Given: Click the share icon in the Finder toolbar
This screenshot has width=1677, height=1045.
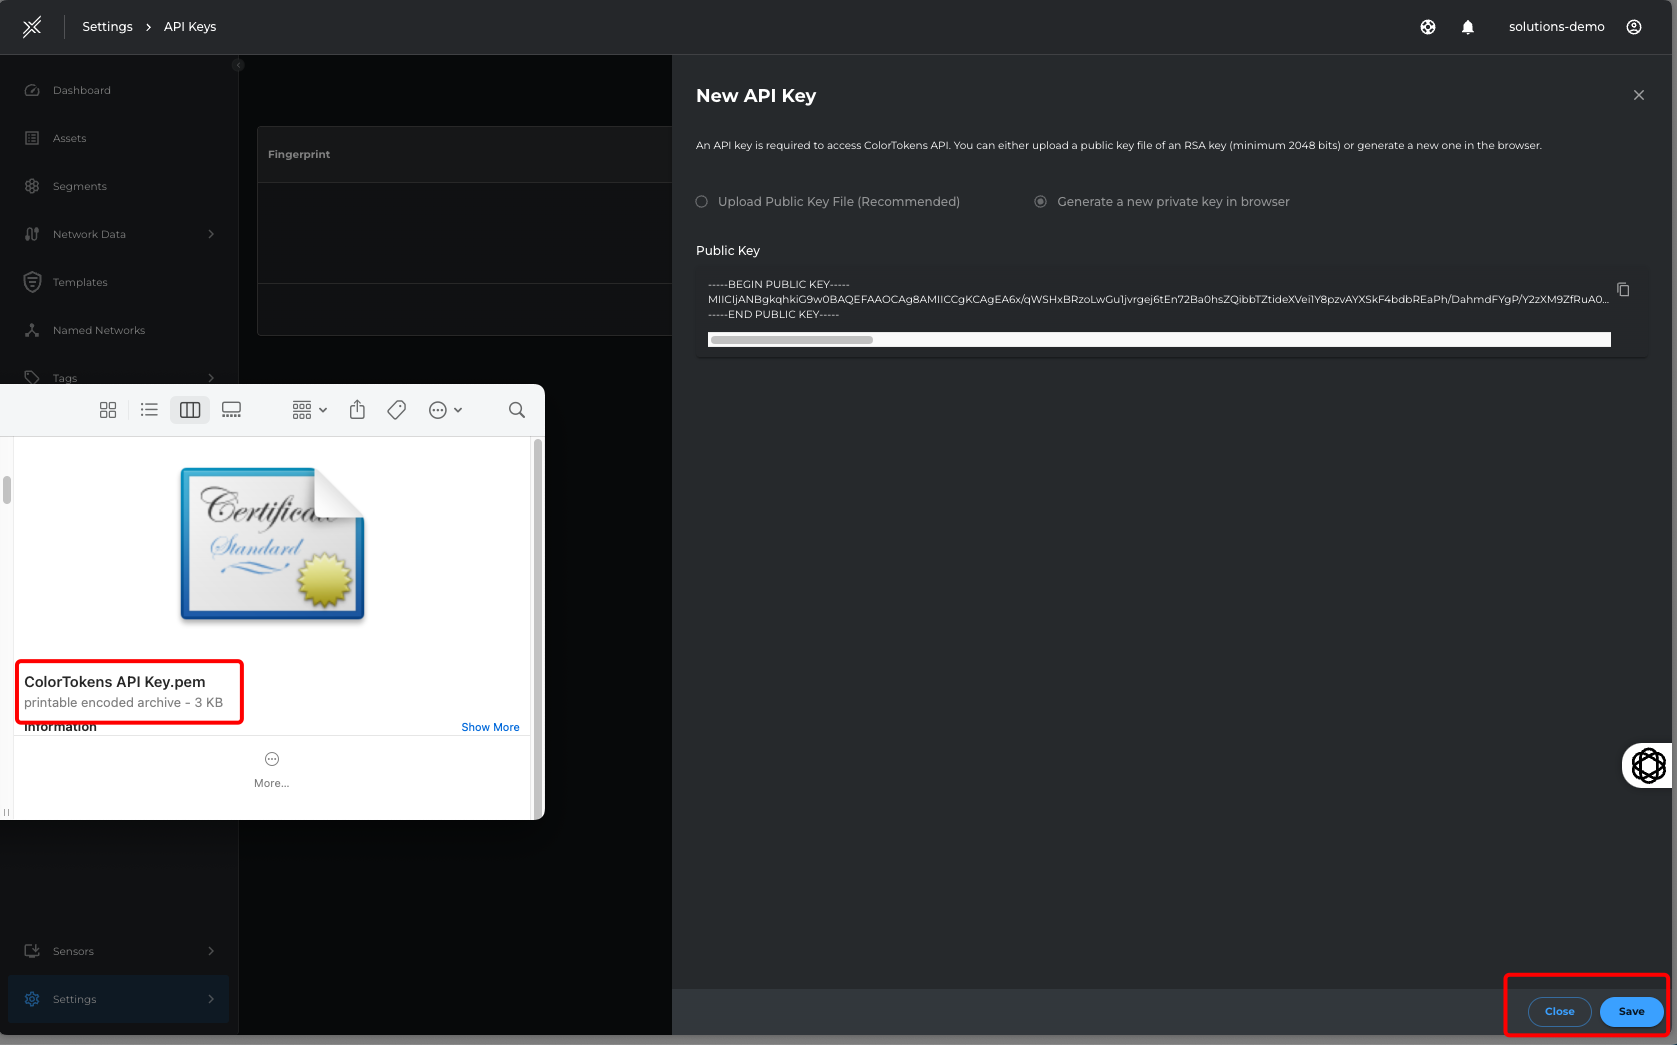Looking at the screenshot, I should point(357,410).
